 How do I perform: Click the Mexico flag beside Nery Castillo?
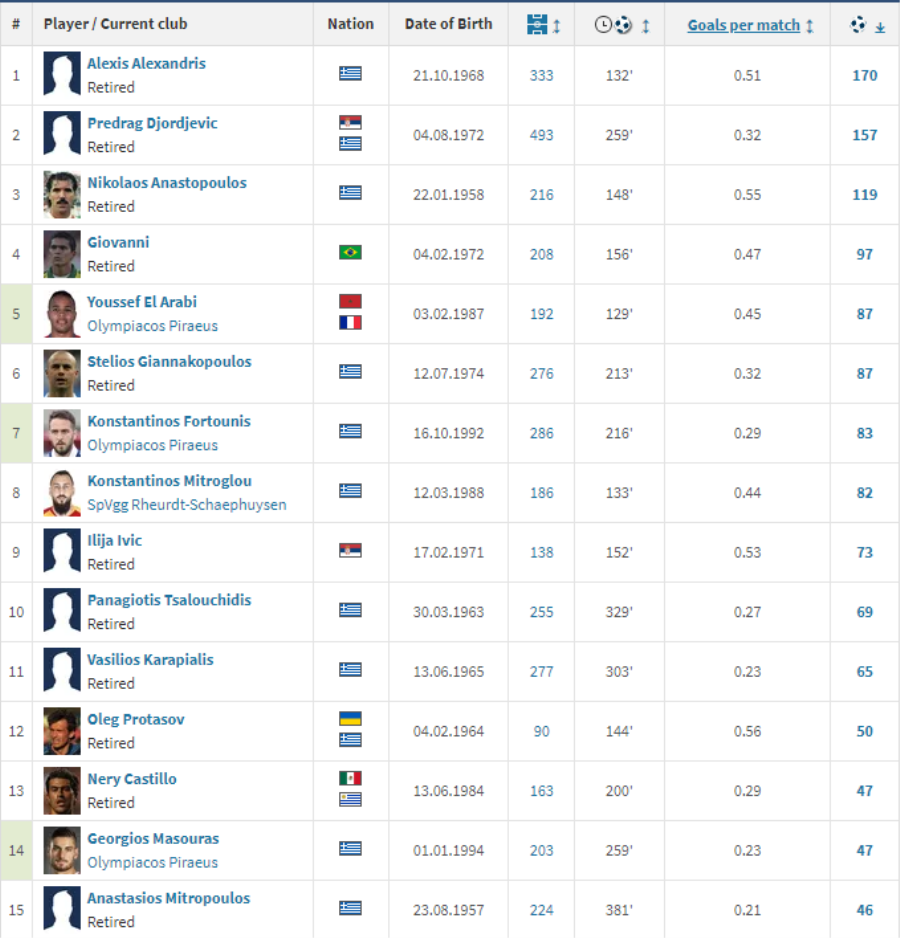[350, 778]
